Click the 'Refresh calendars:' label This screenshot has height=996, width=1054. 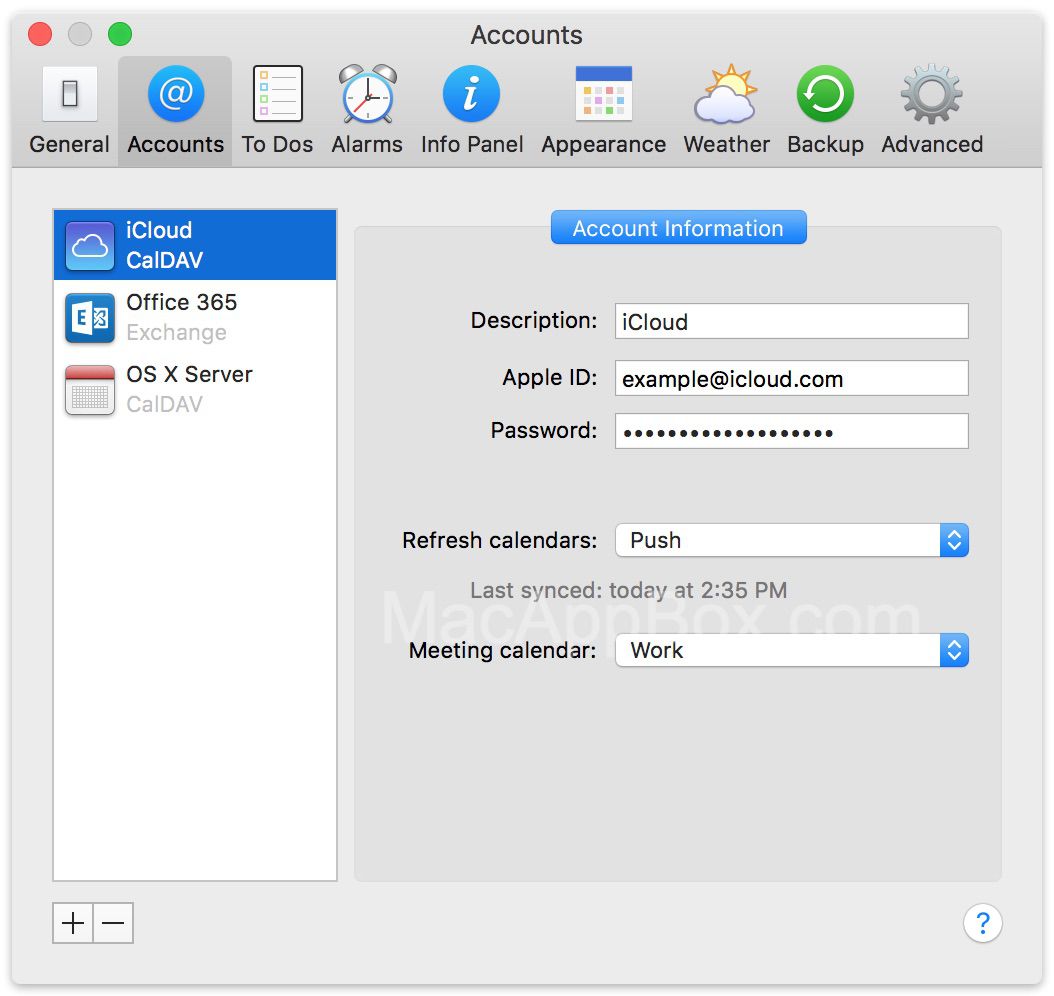tap(499, 540)
